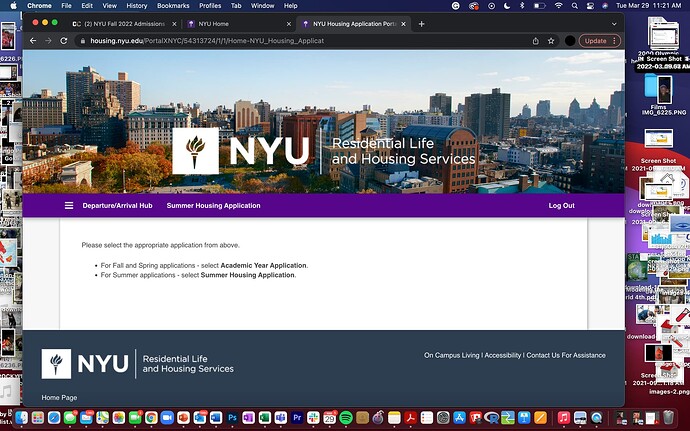Open Summer Housing Application link

pyautogui.click(x=213, y=206)
